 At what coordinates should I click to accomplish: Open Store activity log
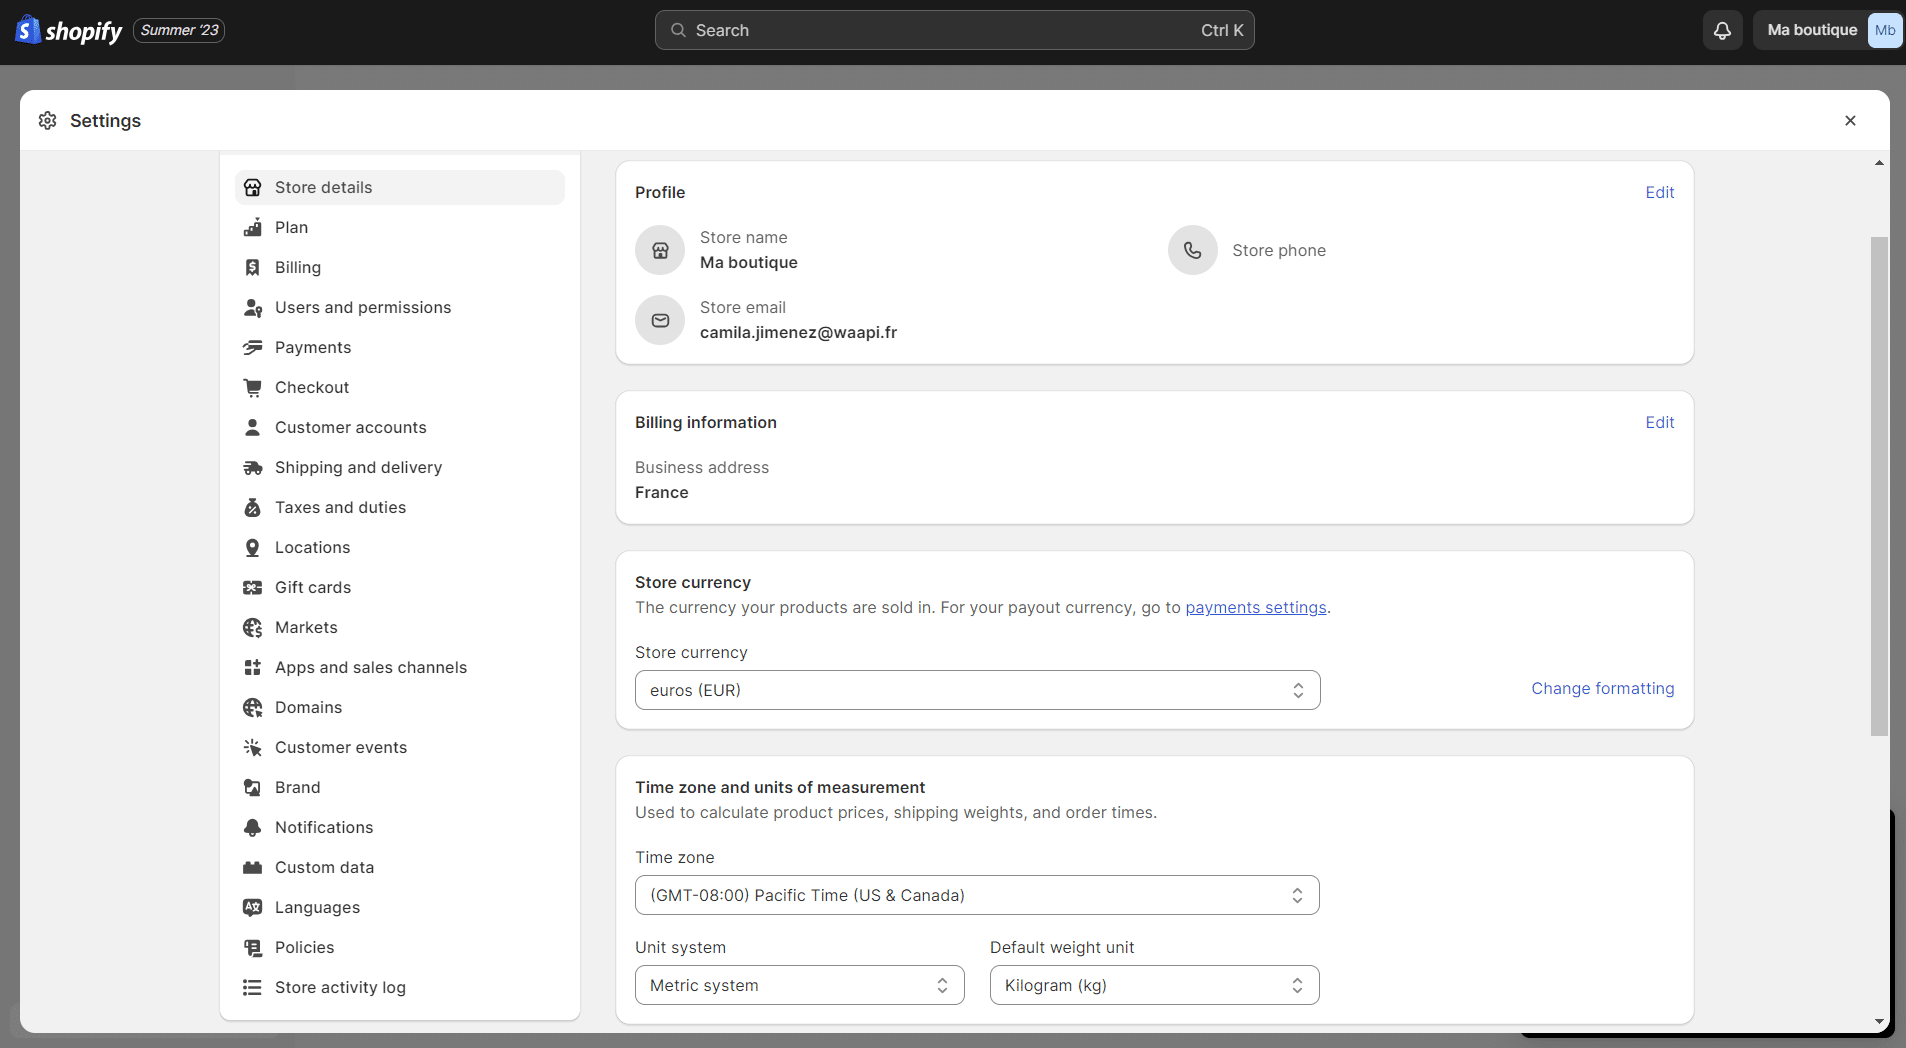pyautogui.click(x=400, y=987)
